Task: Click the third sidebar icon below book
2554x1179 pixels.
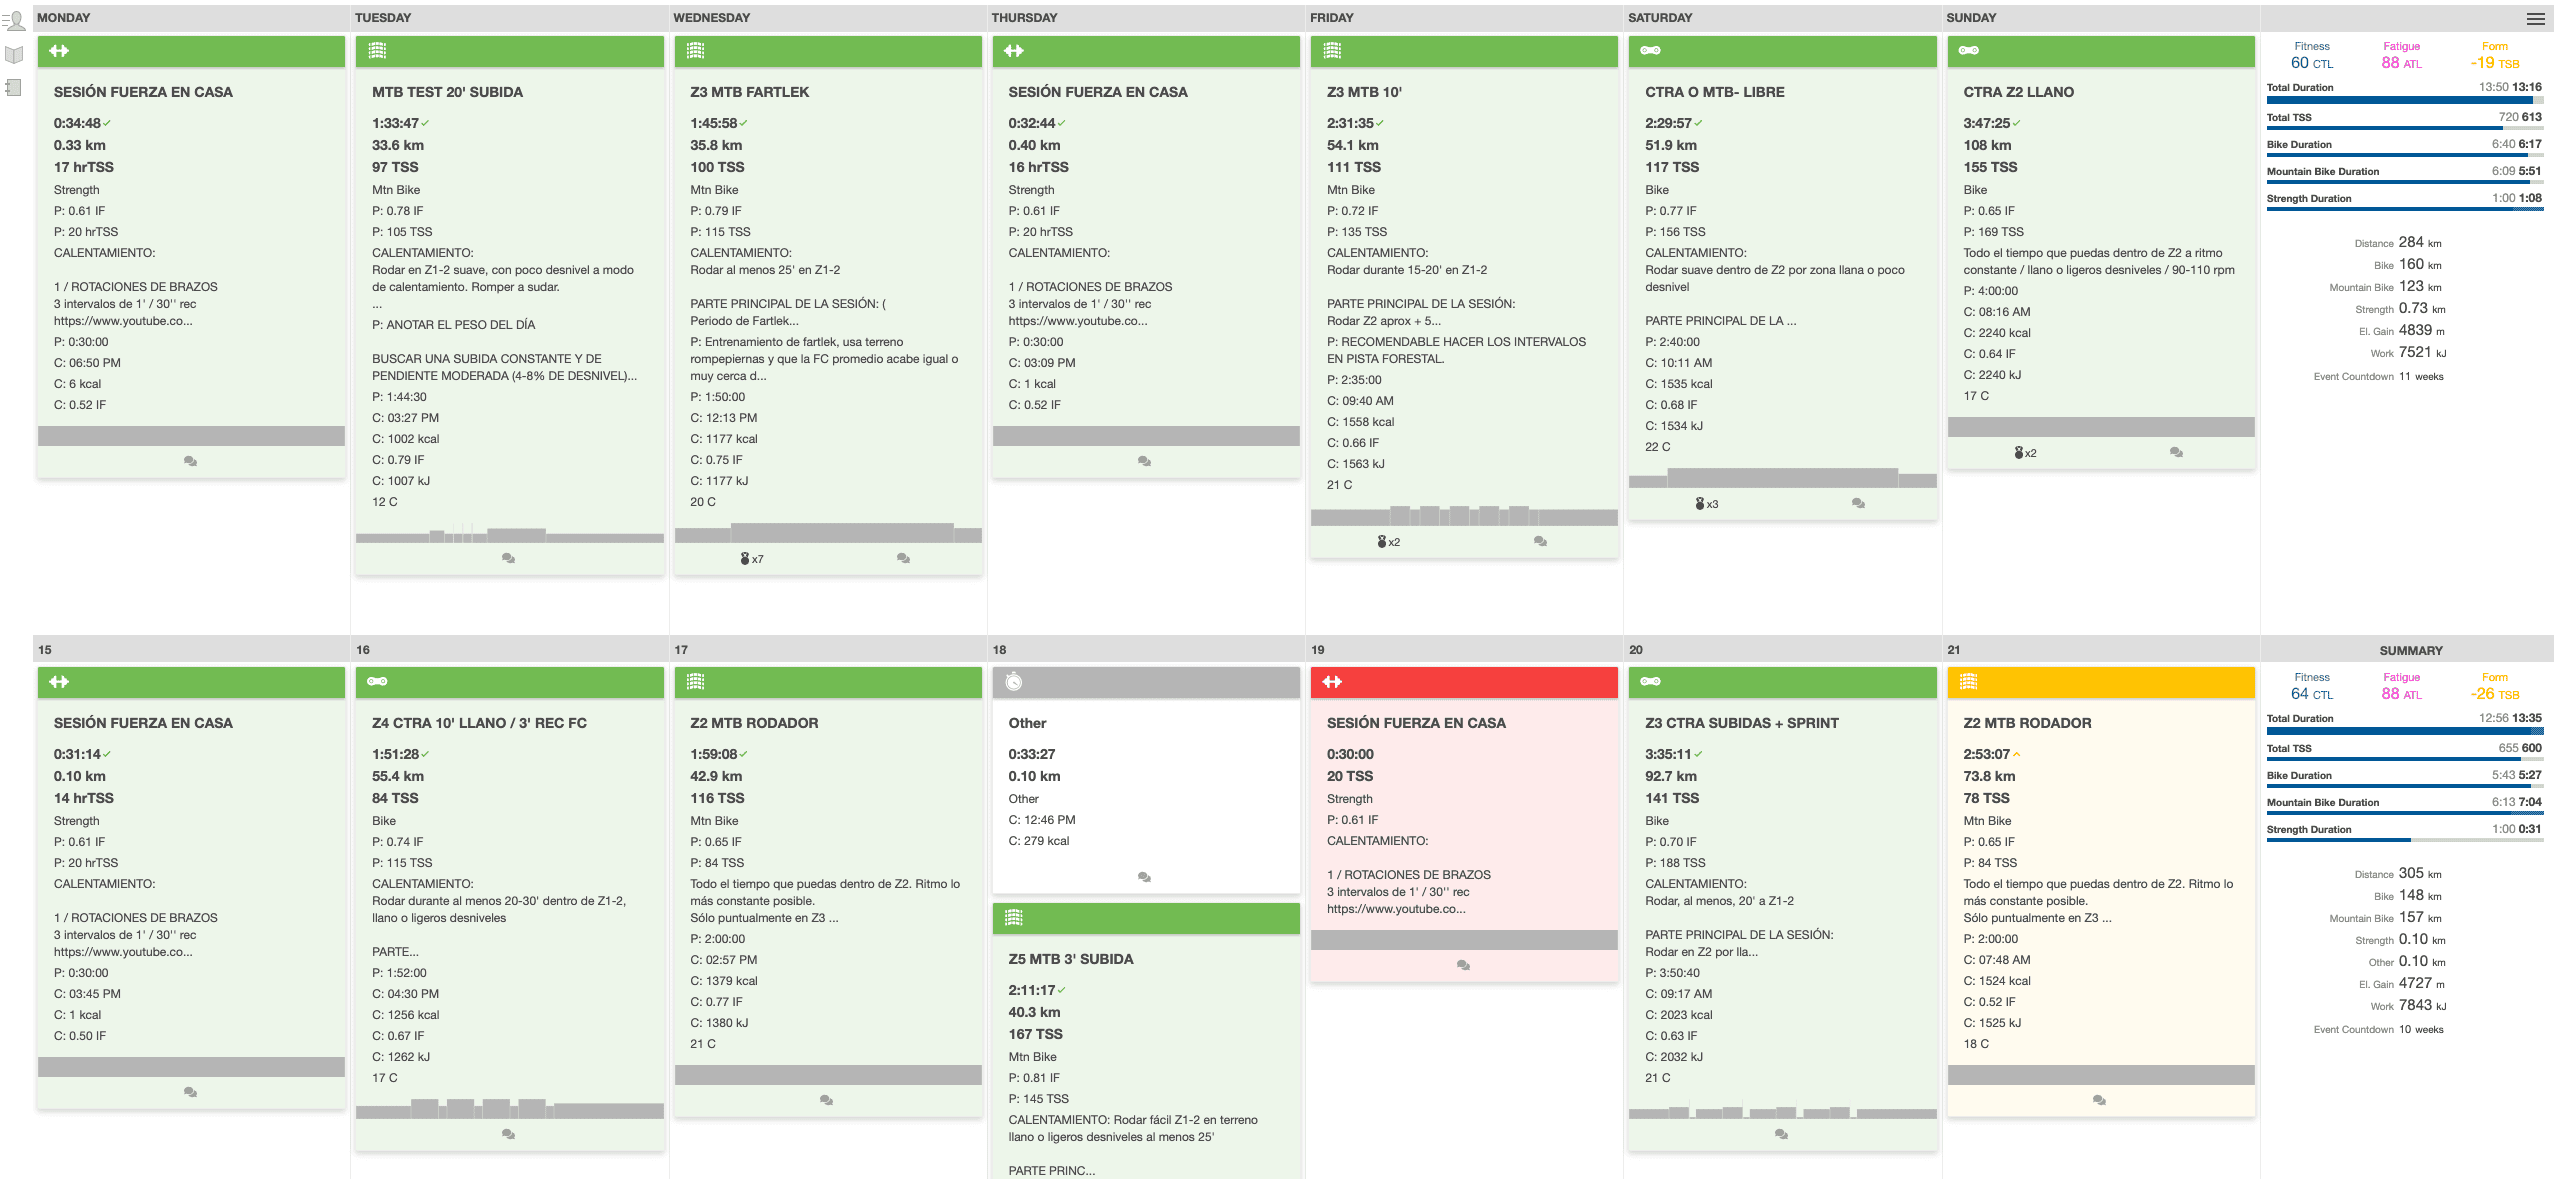Action: coord(14,87)
